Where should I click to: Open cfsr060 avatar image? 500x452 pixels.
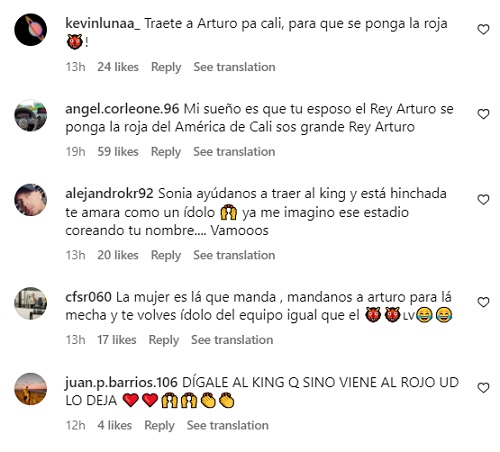click(x=31, y=303)
